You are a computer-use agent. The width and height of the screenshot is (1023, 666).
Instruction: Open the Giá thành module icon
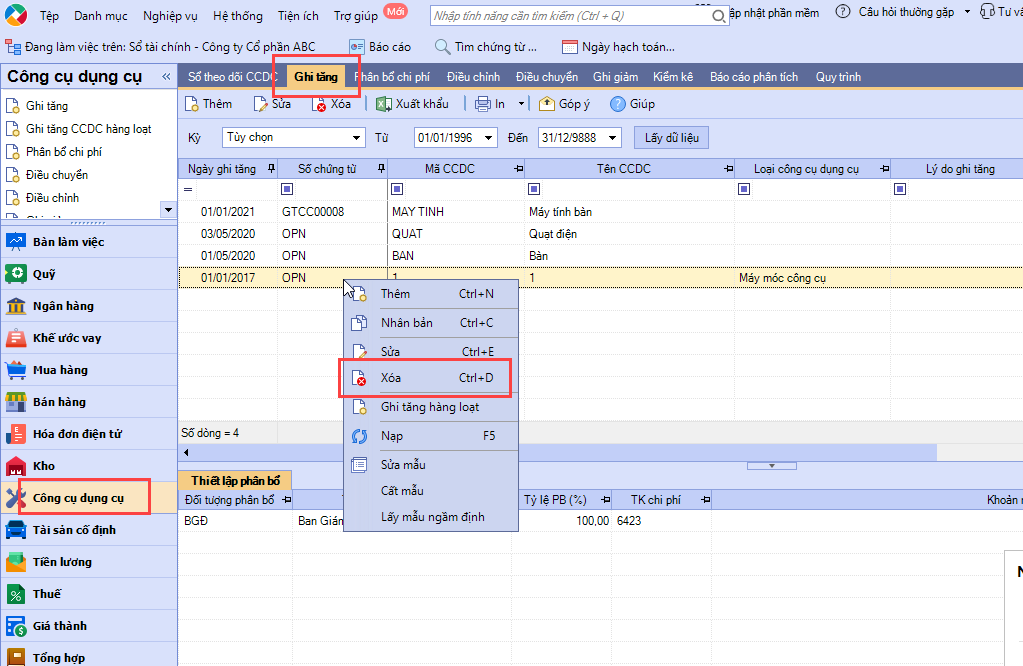[16, 626]
